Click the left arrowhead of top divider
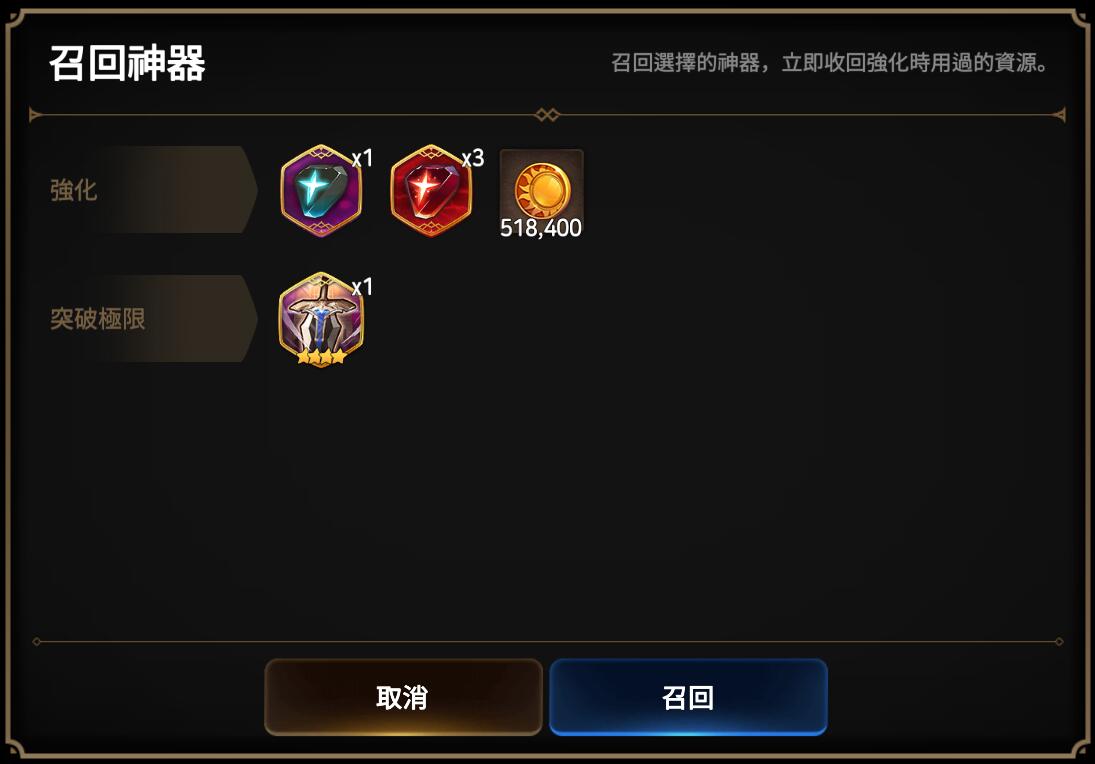The width and height of the screenshot is (1095, 764). click(35, 115)
